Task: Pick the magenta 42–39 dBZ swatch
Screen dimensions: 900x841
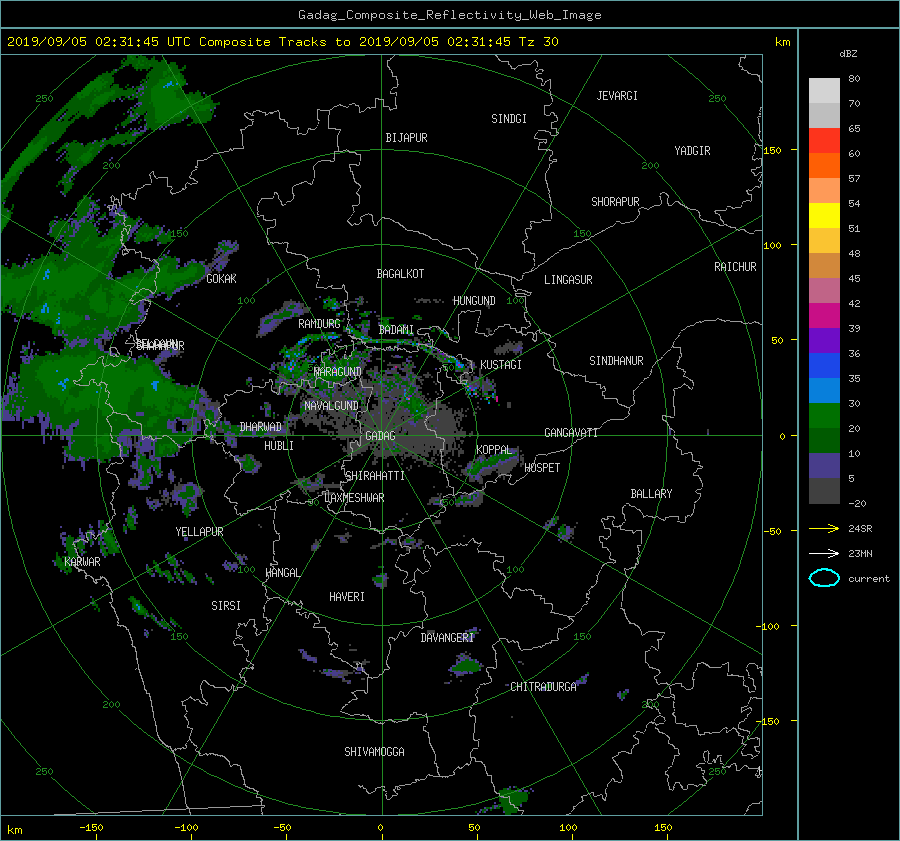Action: [x=824, y=315]
